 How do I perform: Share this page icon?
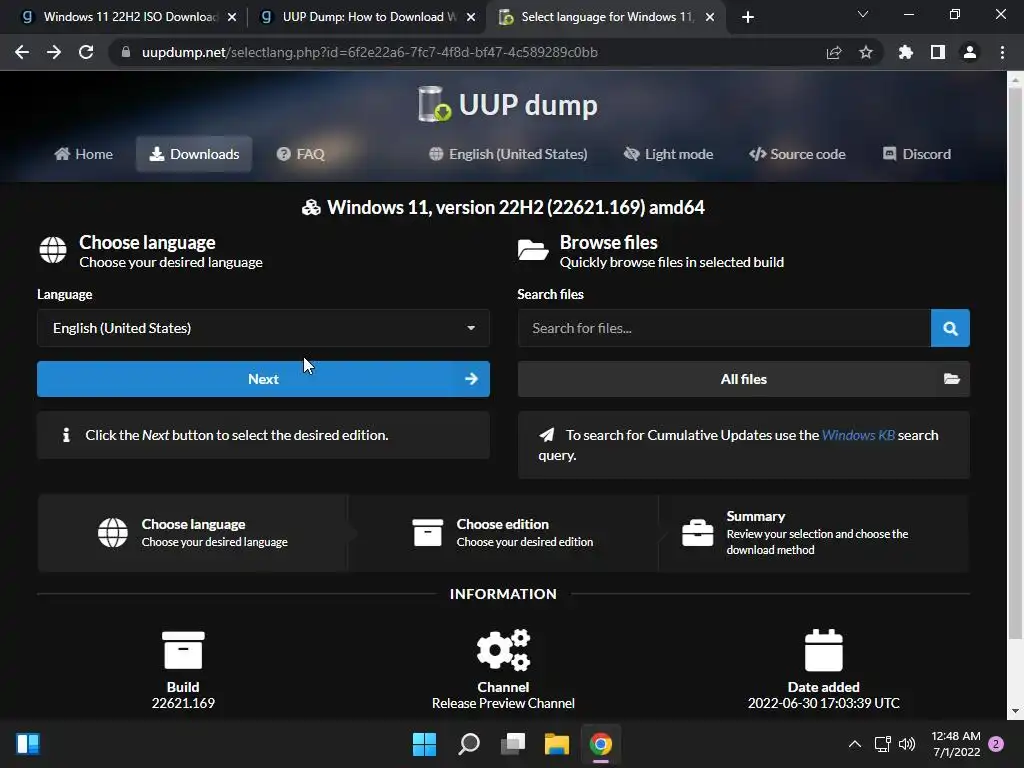pyautogui.click(x=834, y=52)
